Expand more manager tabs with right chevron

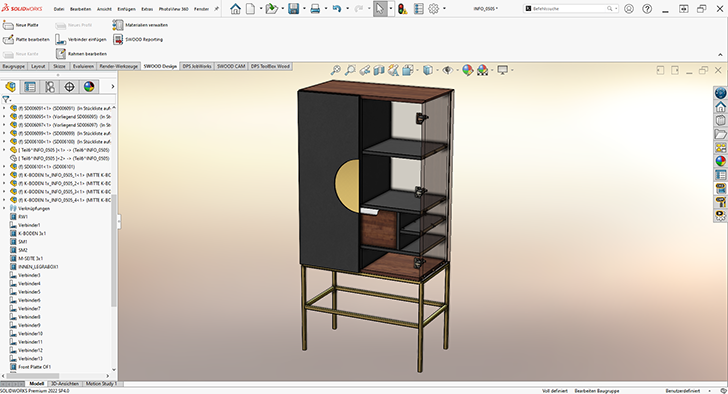(112, 86)
